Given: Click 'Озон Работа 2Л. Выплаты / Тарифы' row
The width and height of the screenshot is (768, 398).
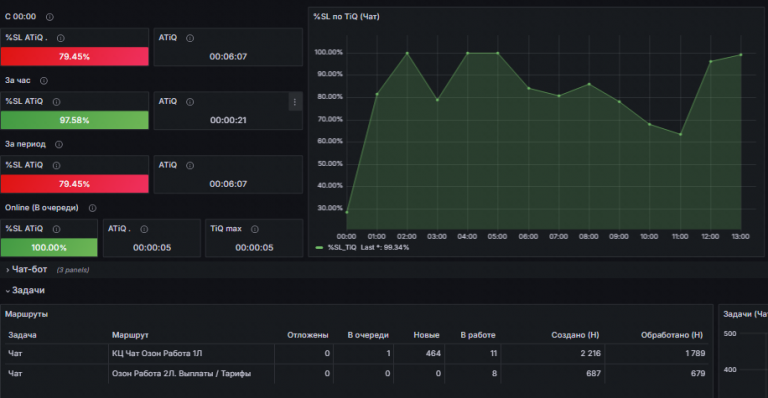Looking at the screenshot, I should pyautogui.click(x=357, y=374).
